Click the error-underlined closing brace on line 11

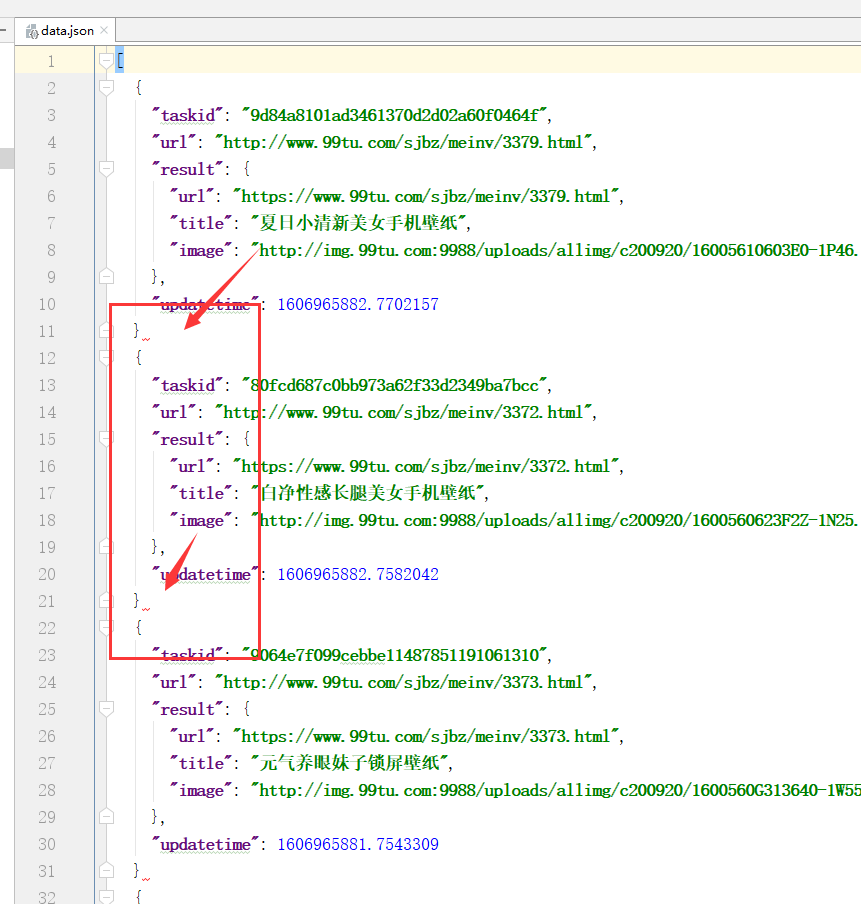tap(137, 330)
